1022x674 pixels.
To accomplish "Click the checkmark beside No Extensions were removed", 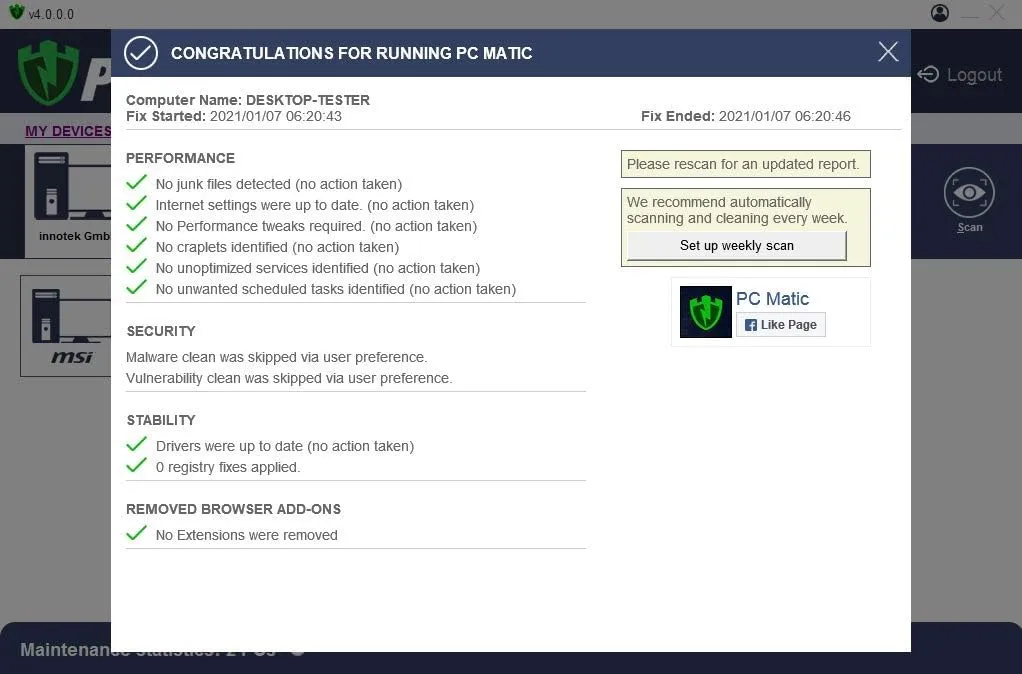I will coord(136,533).
